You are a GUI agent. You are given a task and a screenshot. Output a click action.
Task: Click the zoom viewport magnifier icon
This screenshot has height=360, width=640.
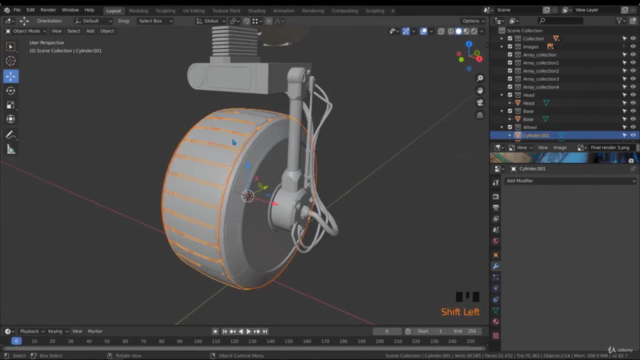(480, 78)
